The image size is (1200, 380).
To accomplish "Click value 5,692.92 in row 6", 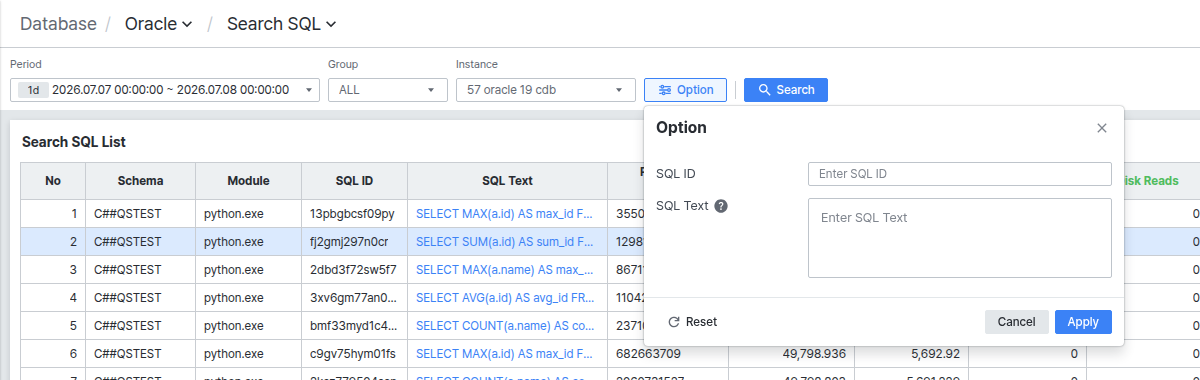I will click(x=936, y=354).
